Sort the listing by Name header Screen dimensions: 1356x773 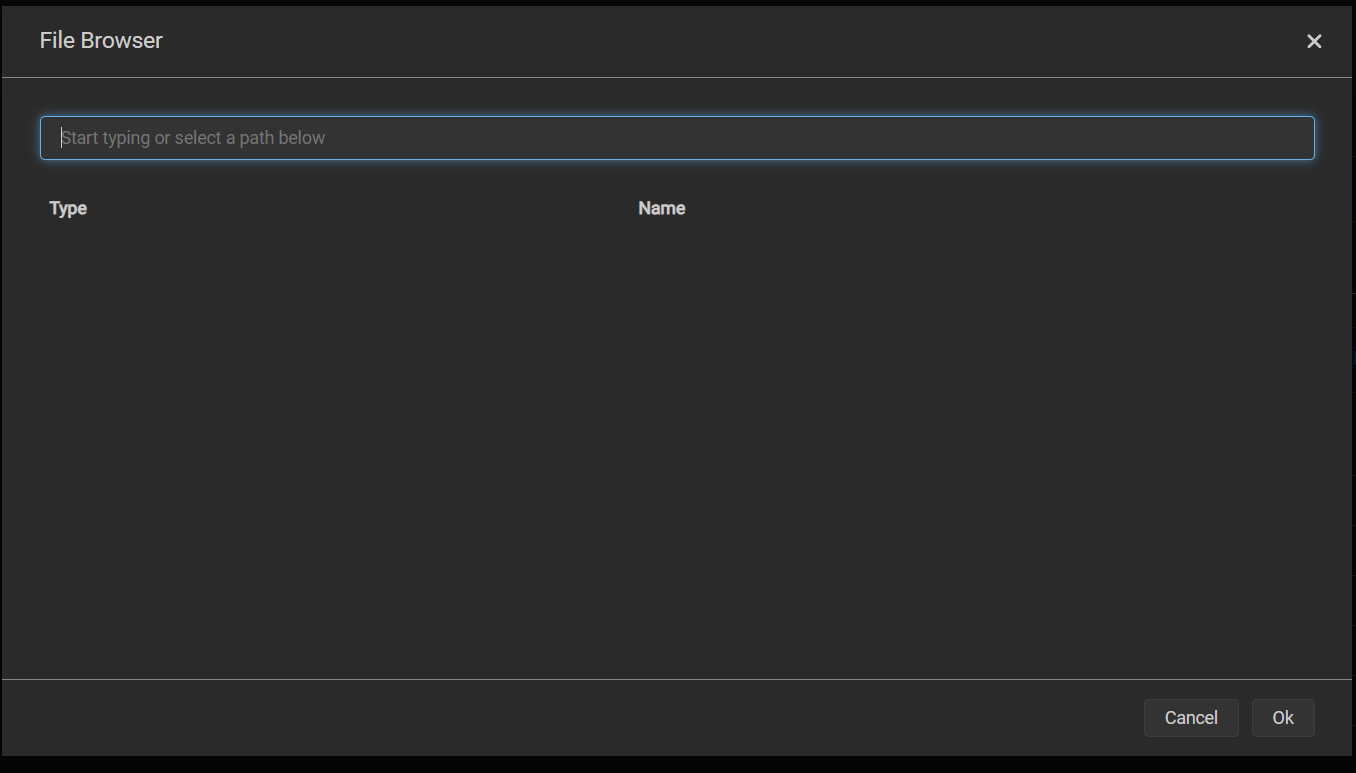coord(661,208)
